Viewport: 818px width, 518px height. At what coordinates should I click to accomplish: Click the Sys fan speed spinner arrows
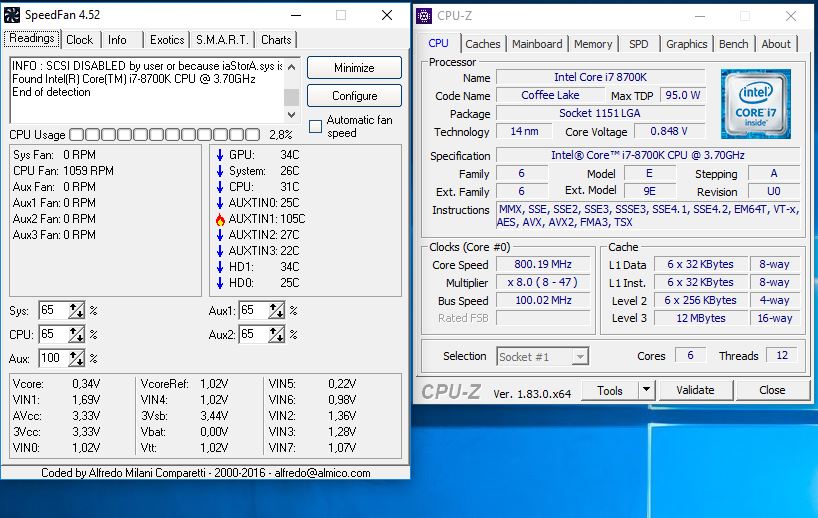click(x=76, y=310)
